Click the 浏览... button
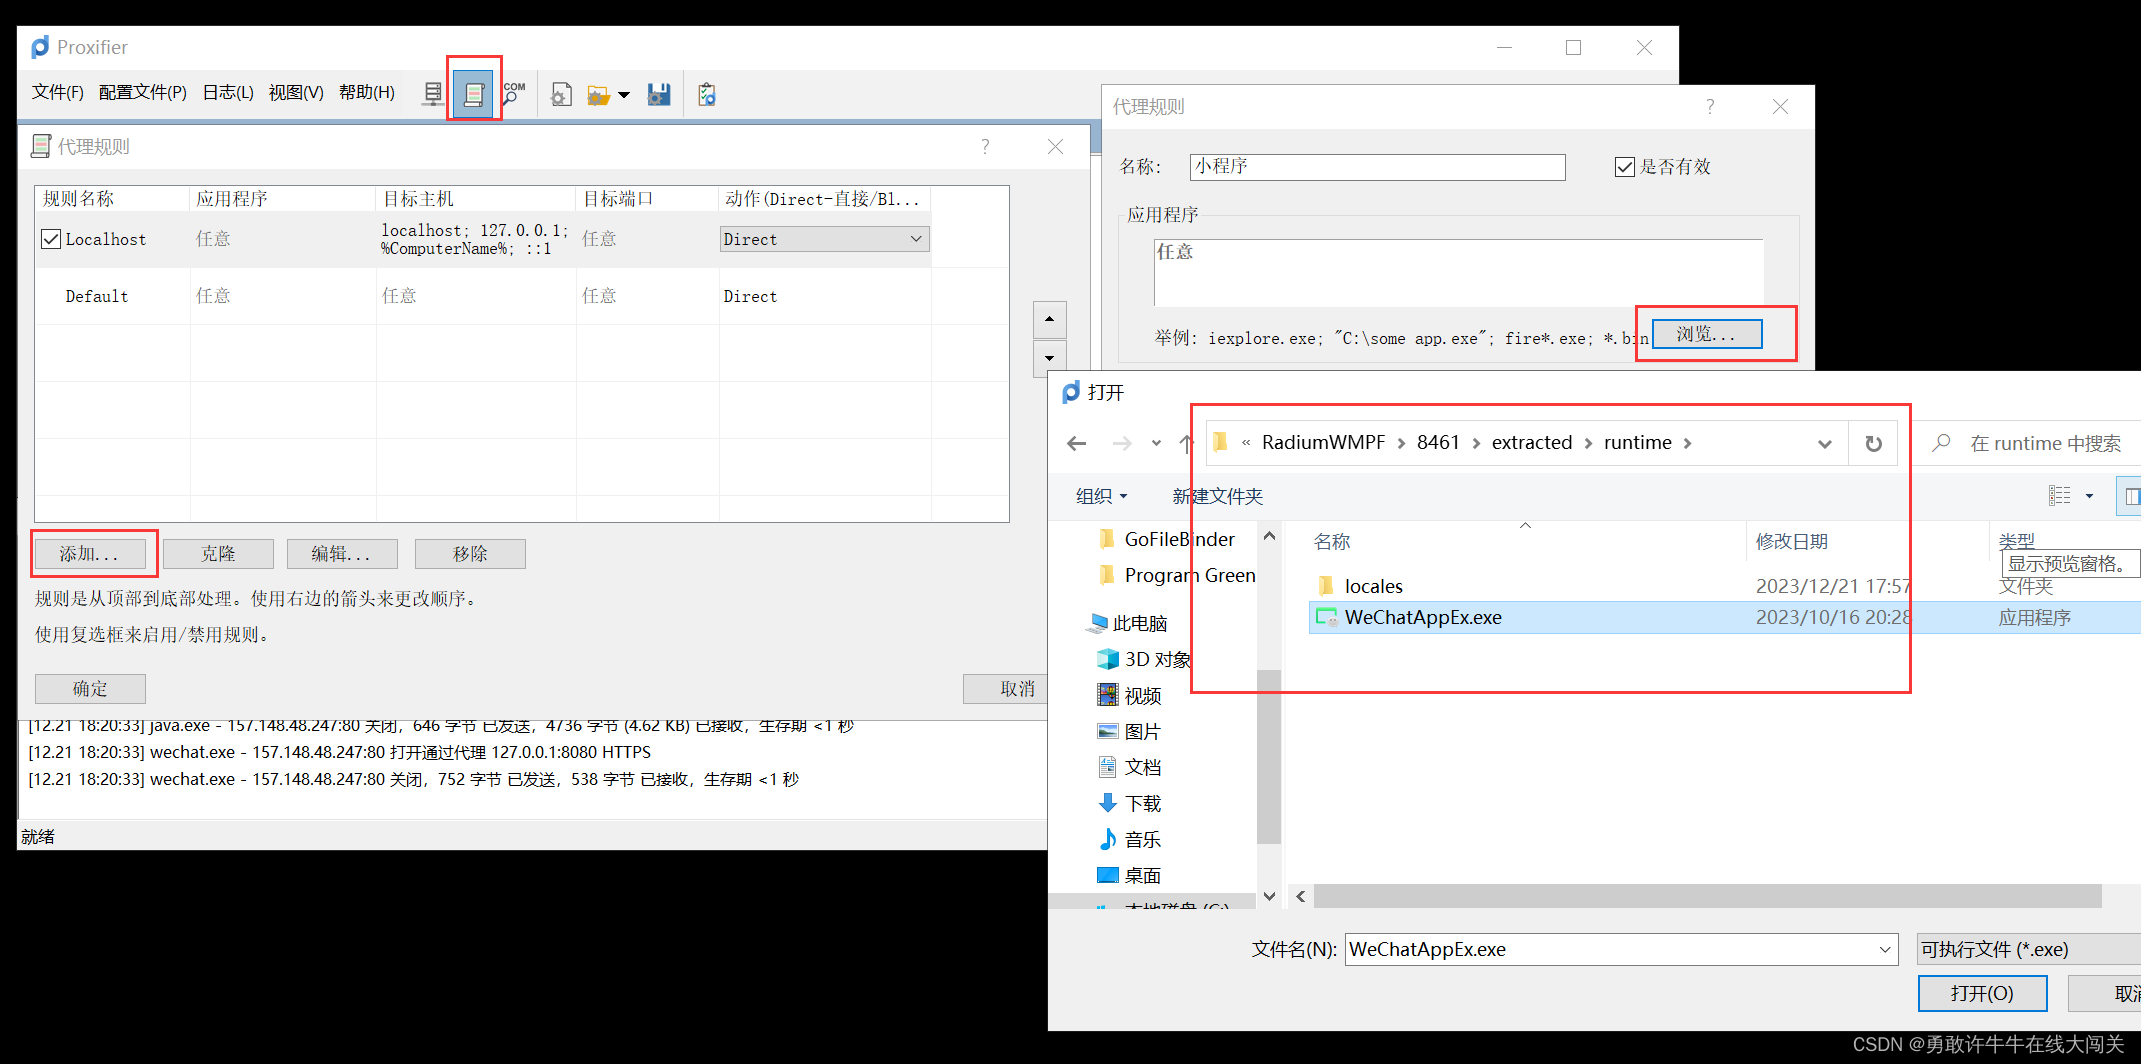This screenshot has width=2141, height=1064. pos(1707,334)
